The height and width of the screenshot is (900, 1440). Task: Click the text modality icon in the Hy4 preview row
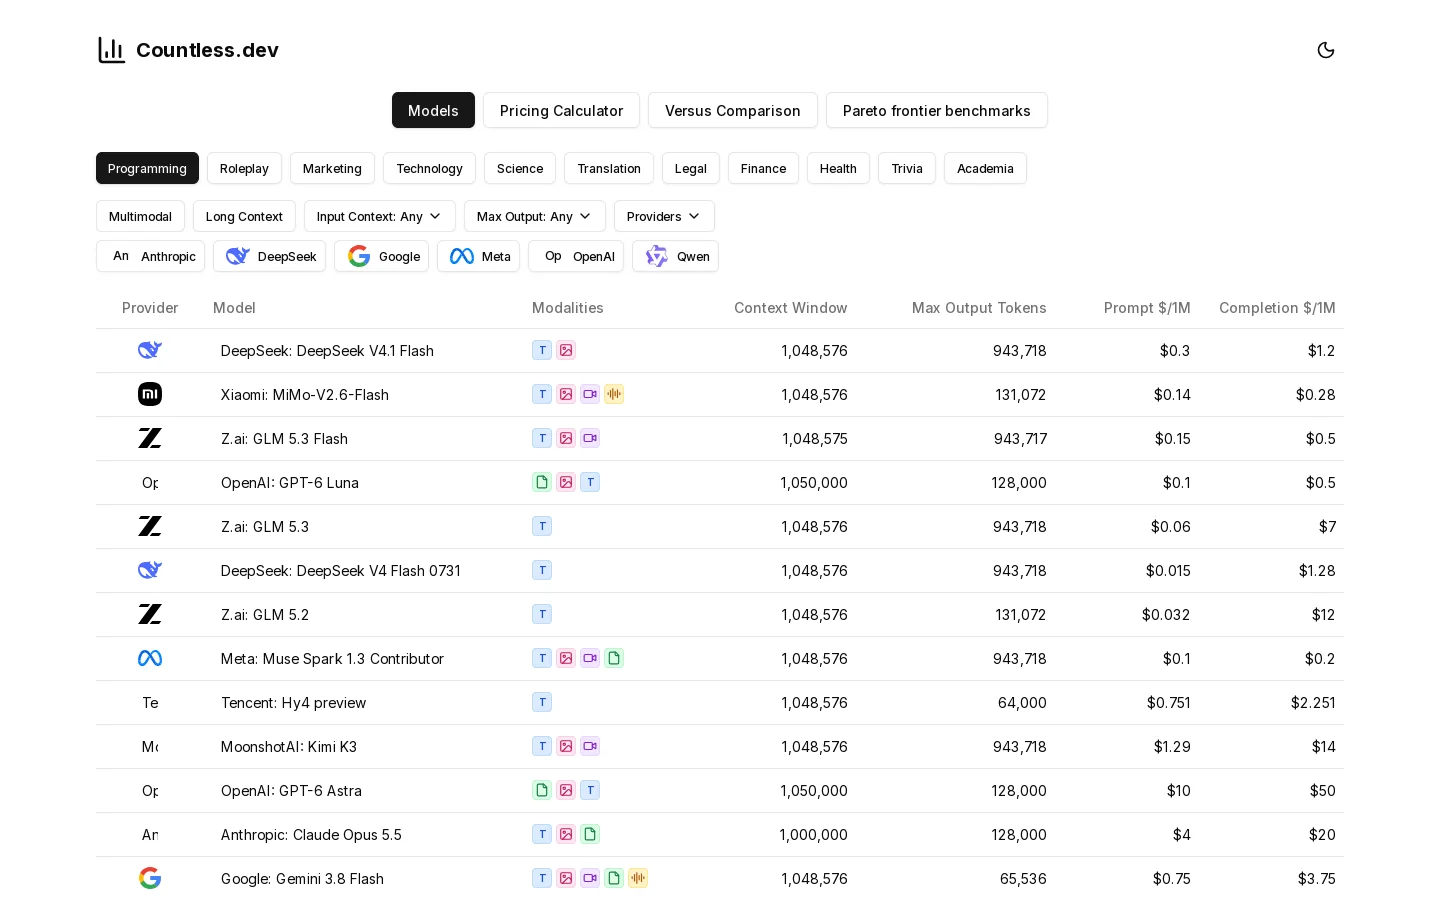click(542, 702)
